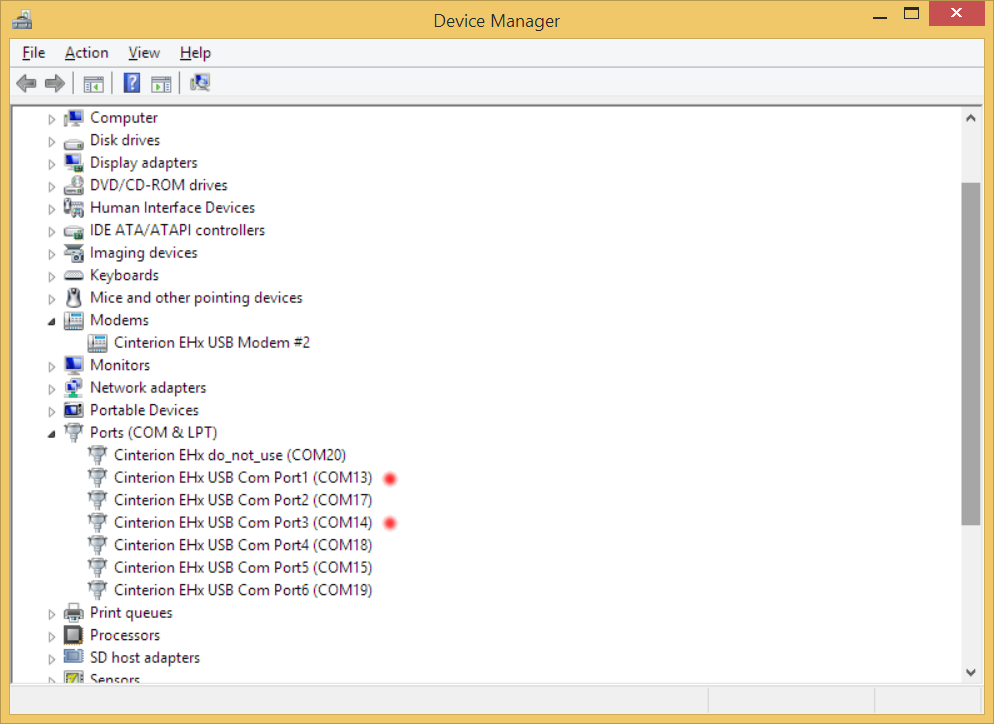Click the port icon beside COM13
Viewport: 994px width, 724px height.
tap(98, 477)
